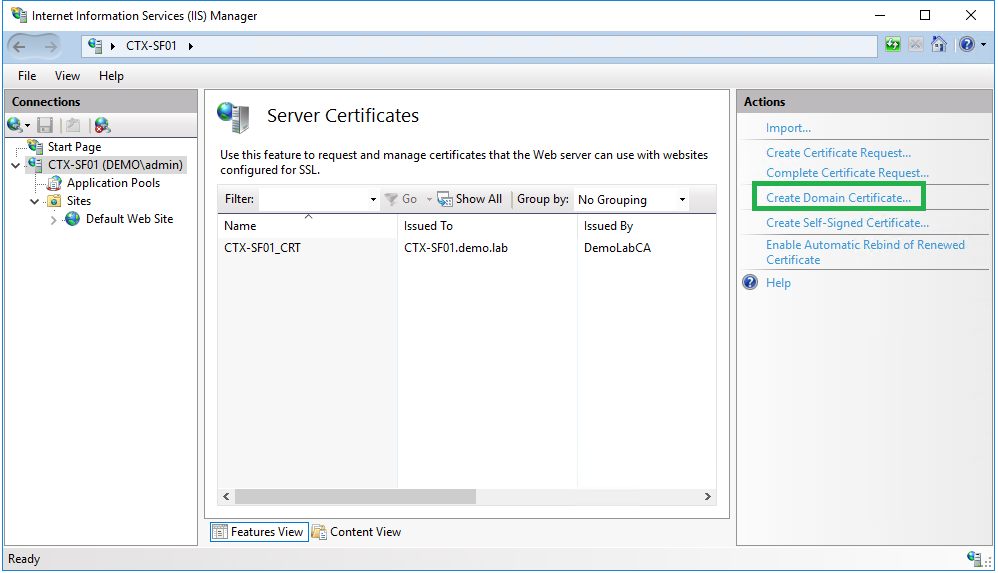Click the Create Domain Certificate link
The height and width of the screenshot is (573, 998).
click(x=838, y=198)
